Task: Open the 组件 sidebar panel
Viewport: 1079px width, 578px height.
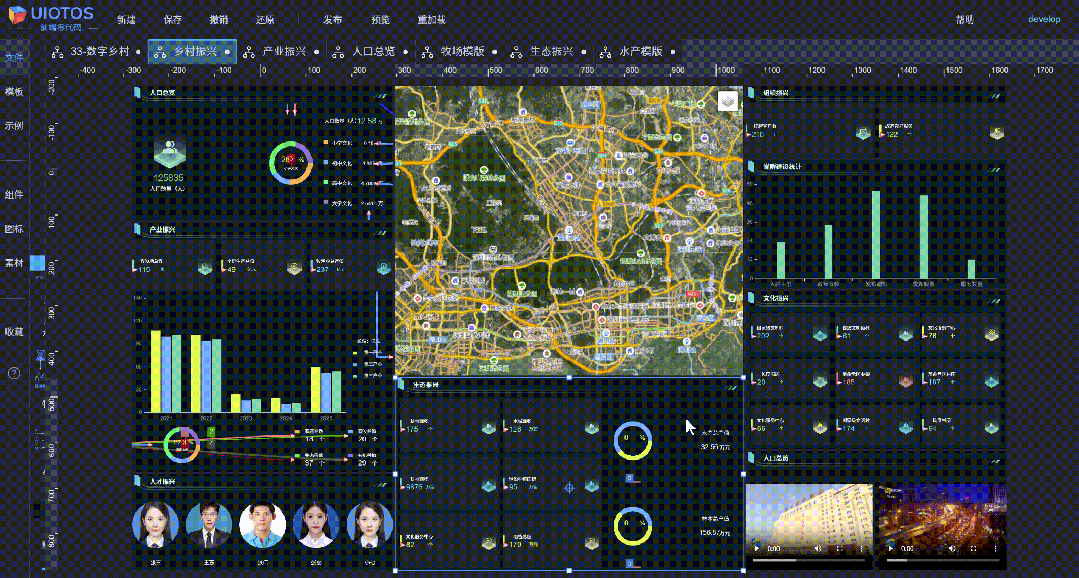Action: (14, 195)
